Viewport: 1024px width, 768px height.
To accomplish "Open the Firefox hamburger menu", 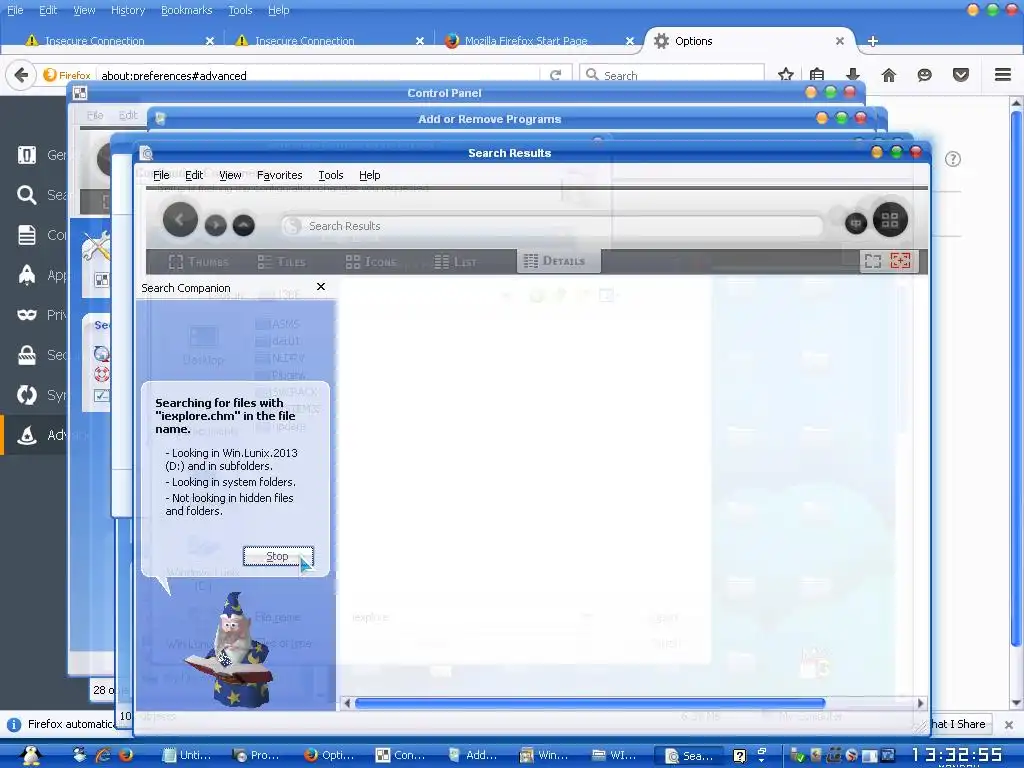I will pyautogui.click(x=1003, y=74).
